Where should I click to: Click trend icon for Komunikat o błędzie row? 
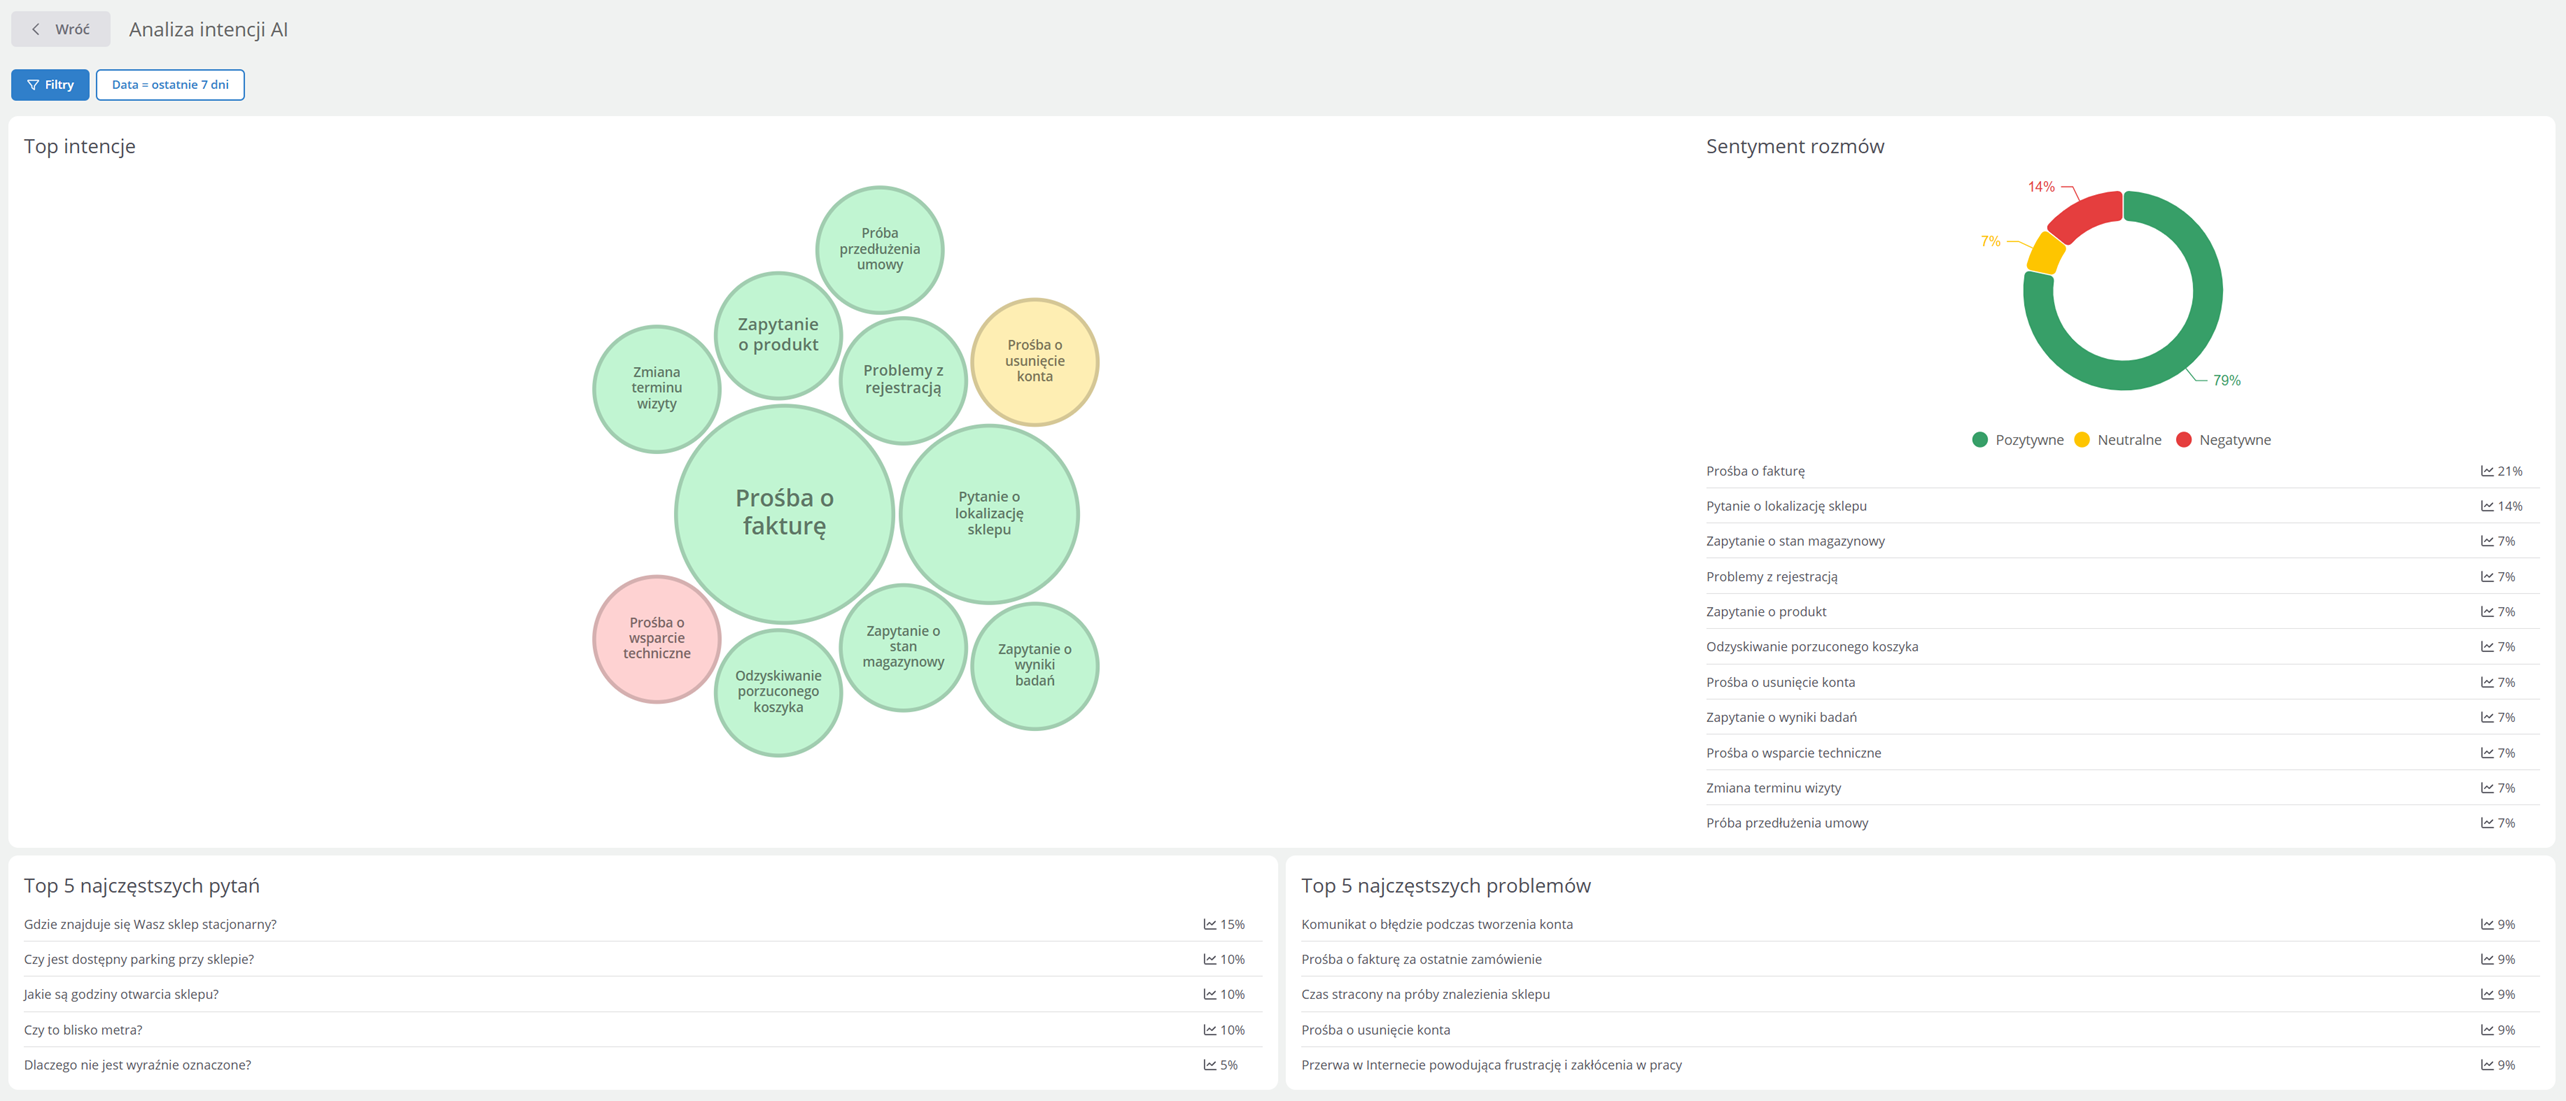[x=2486, y=924]
